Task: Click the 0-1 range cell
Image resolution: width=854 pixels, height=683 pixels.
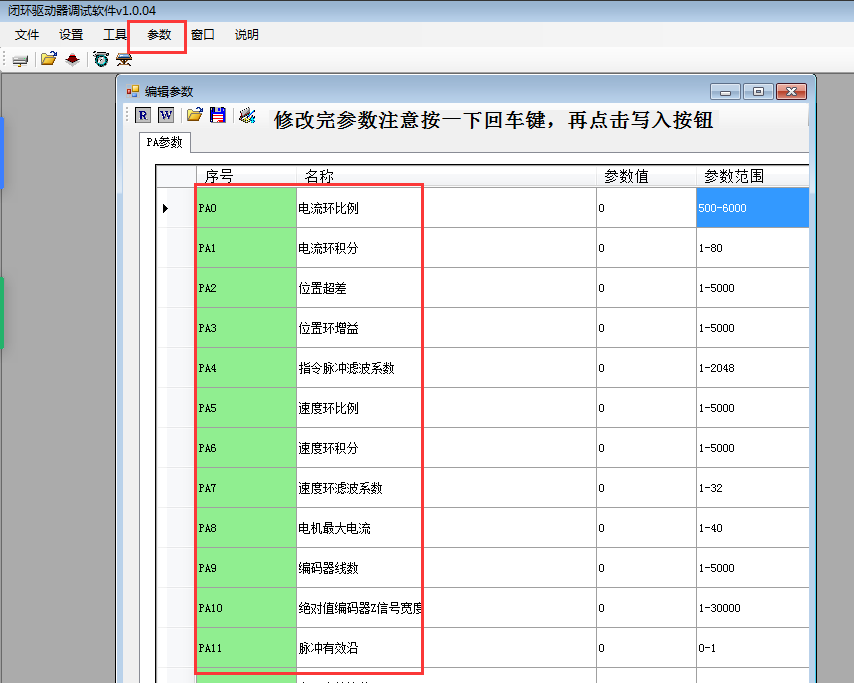Action: pyautogui.click(x=752, y=648)
